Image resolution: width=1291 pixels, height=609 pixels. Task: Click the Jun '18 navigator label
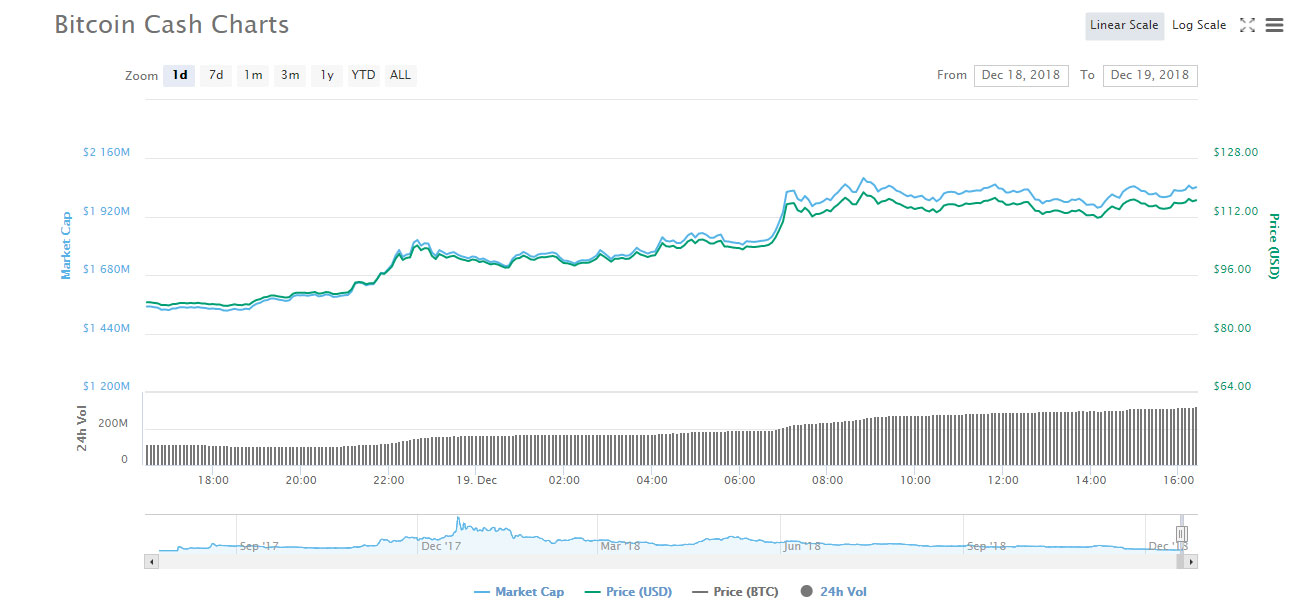click(x=801, y=546)
